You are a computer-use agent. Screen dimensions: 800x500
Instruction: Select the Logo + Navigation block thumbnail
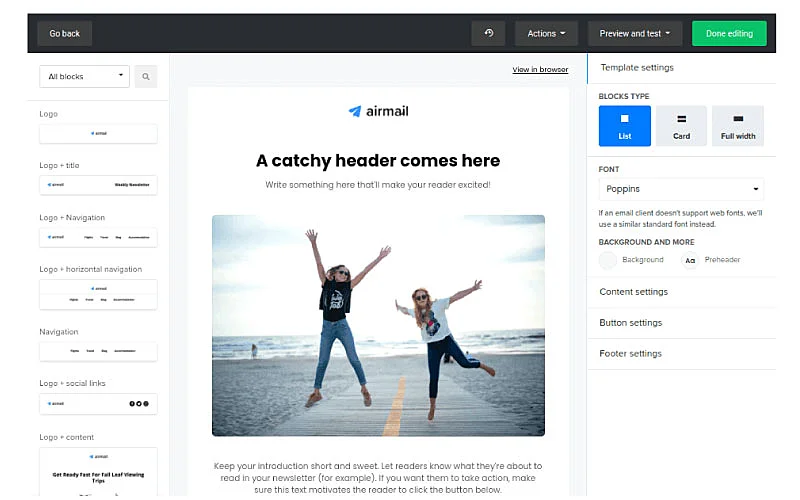tap(98, 237)
